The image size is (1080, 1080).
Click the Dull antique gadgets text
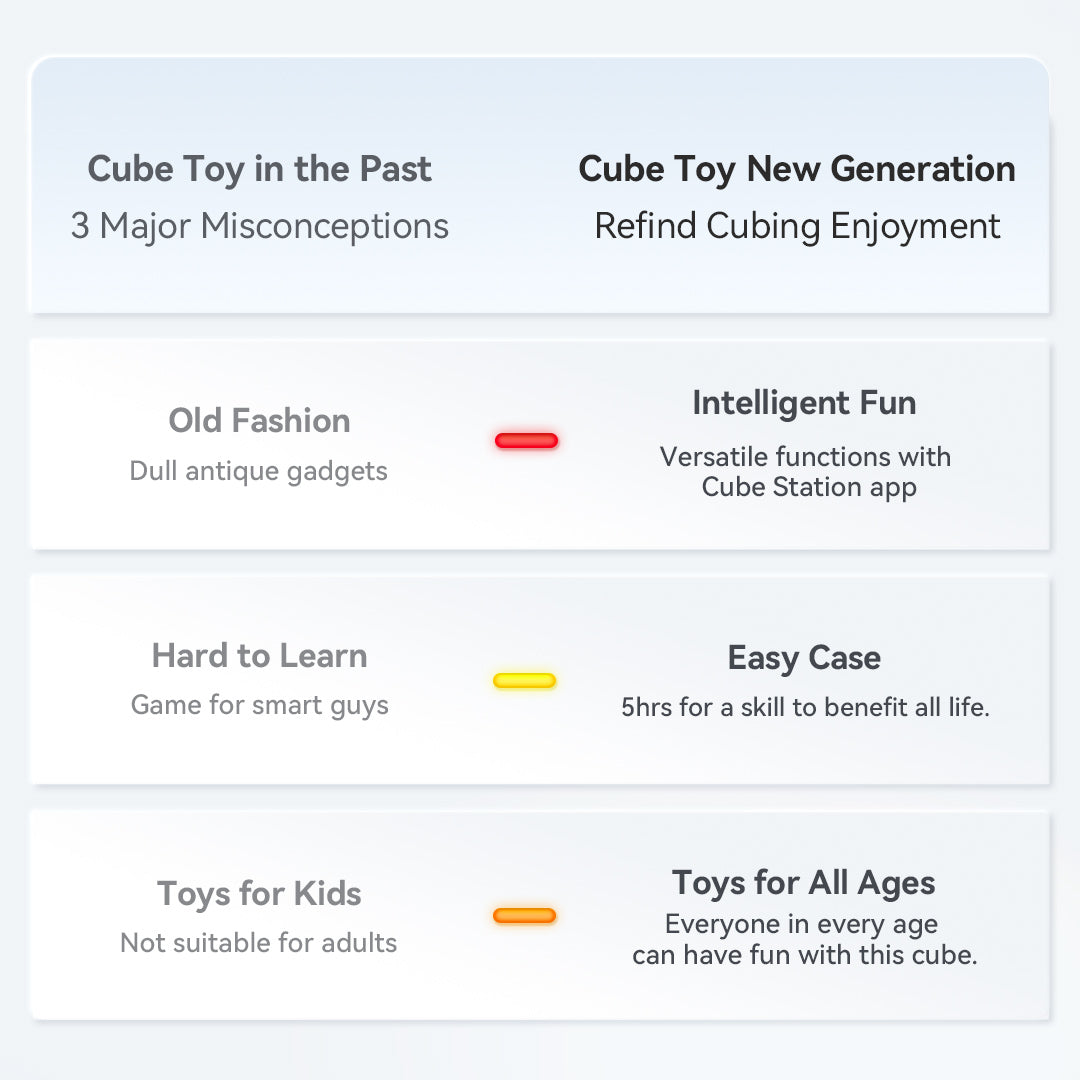coord(259,472)
